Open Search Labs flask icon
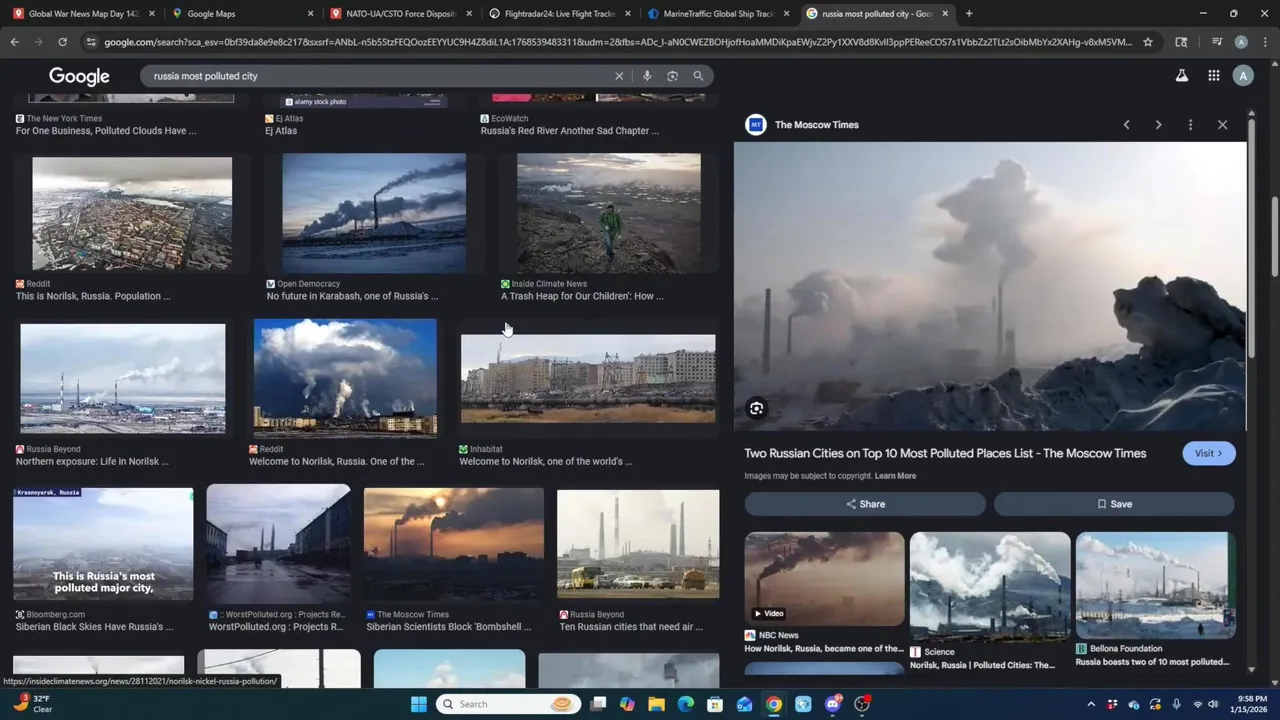Viewport: 1280px width, 720px height. (x=1182, y=76)
